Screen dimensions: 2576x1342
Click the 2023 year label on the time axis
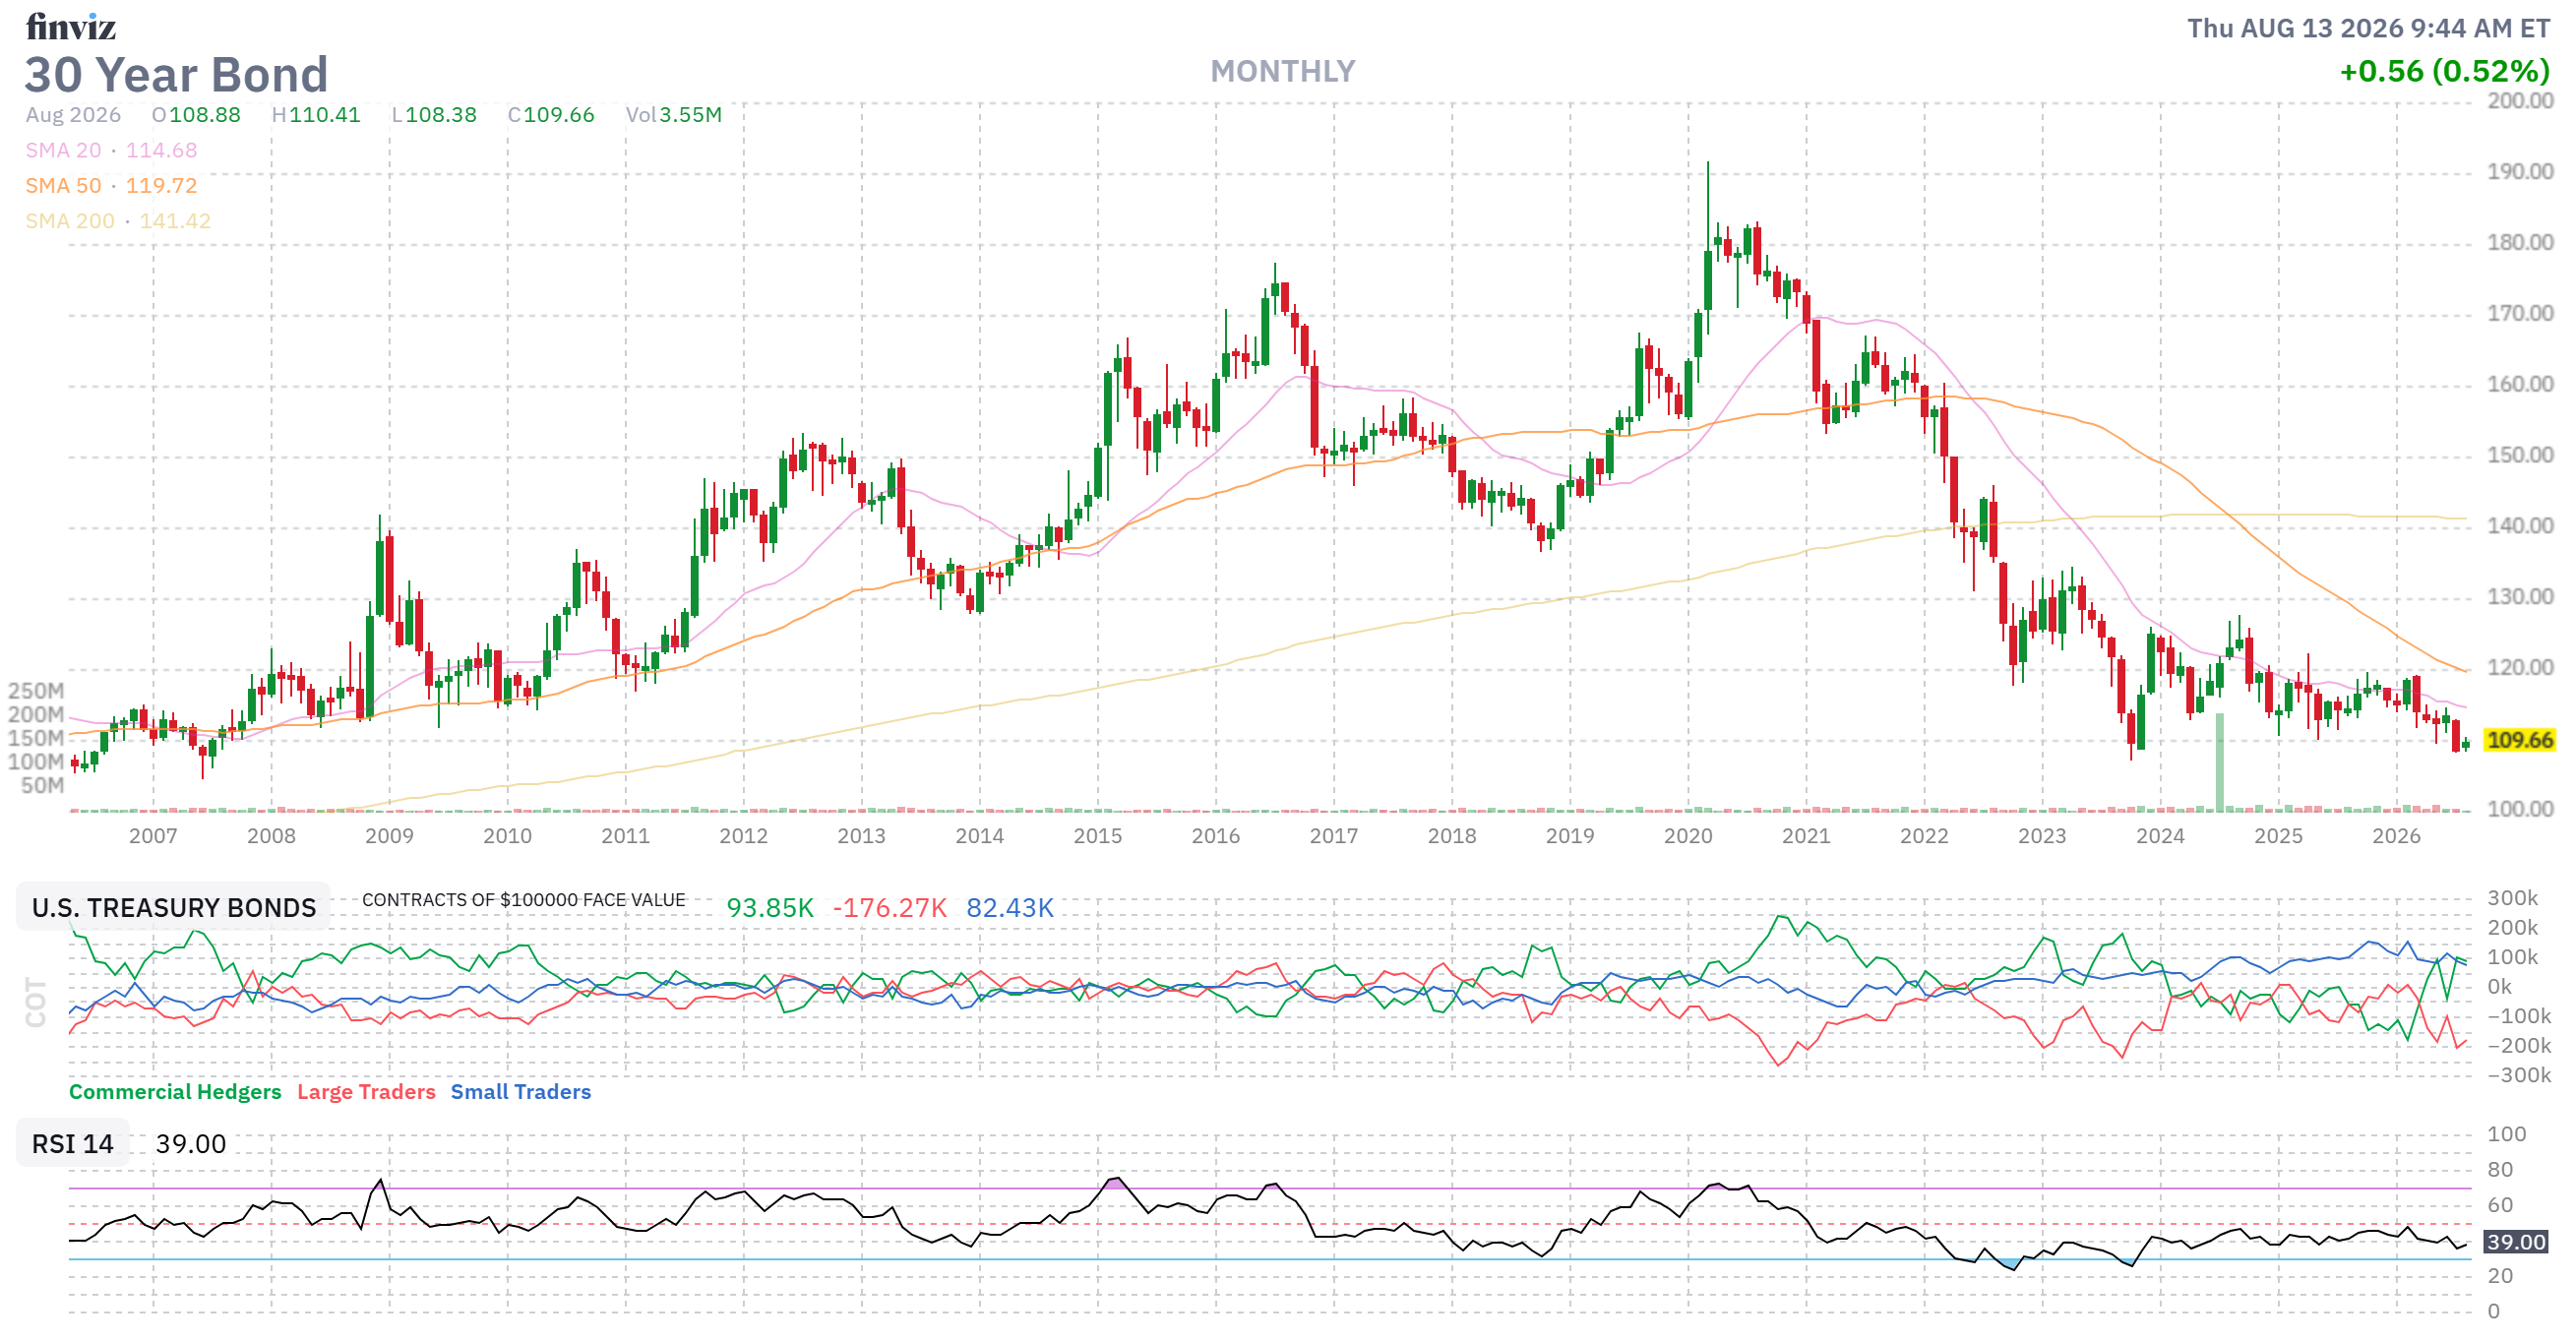coord(2042,836)
